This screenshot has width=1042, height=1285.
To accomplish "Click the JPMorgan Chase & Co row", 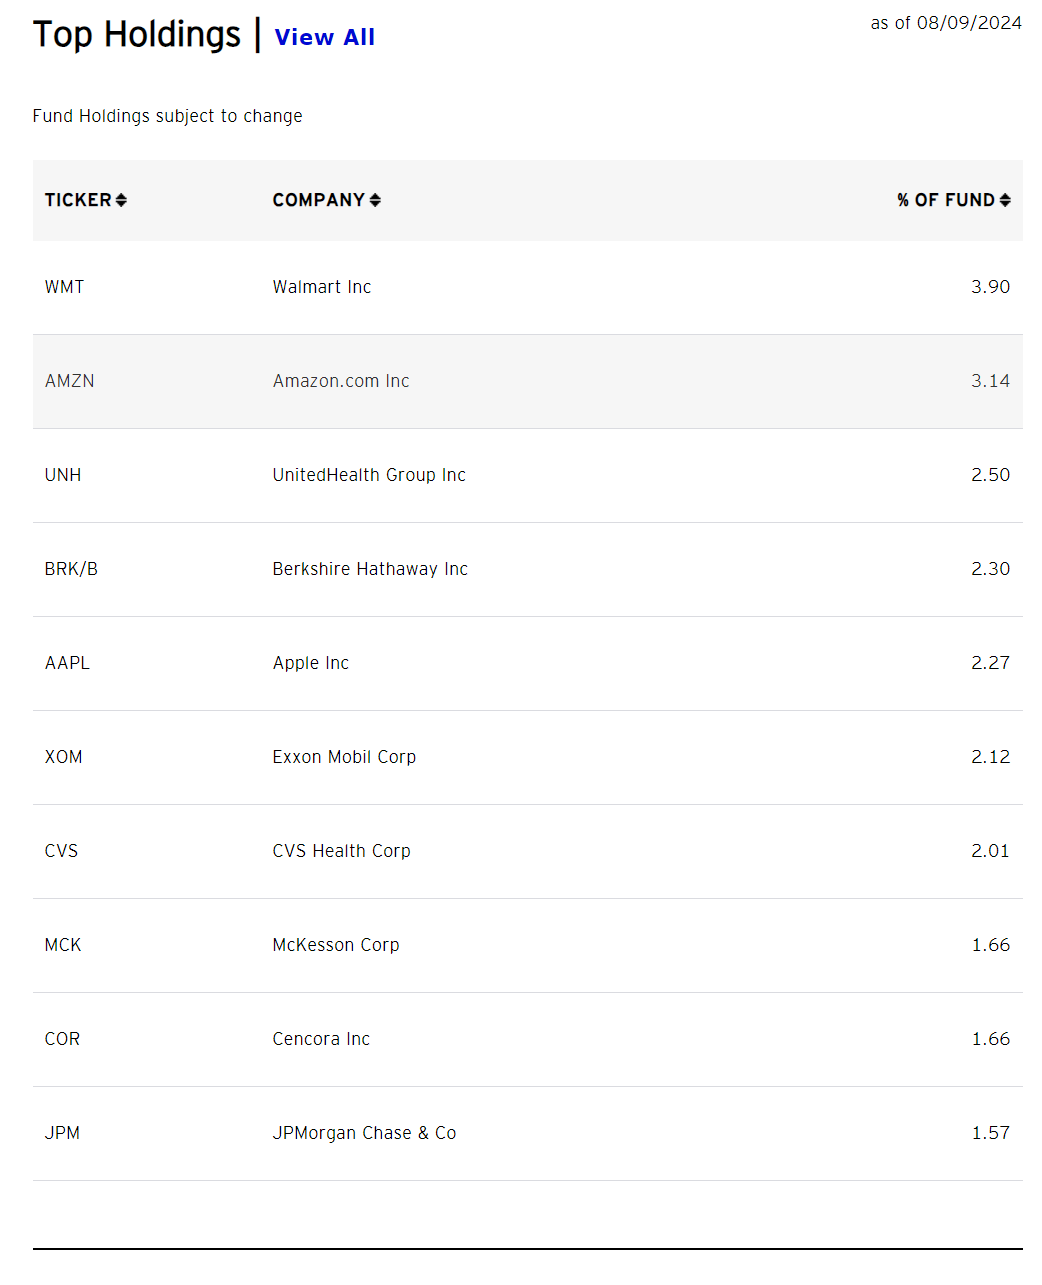I will coord(364,1133).
